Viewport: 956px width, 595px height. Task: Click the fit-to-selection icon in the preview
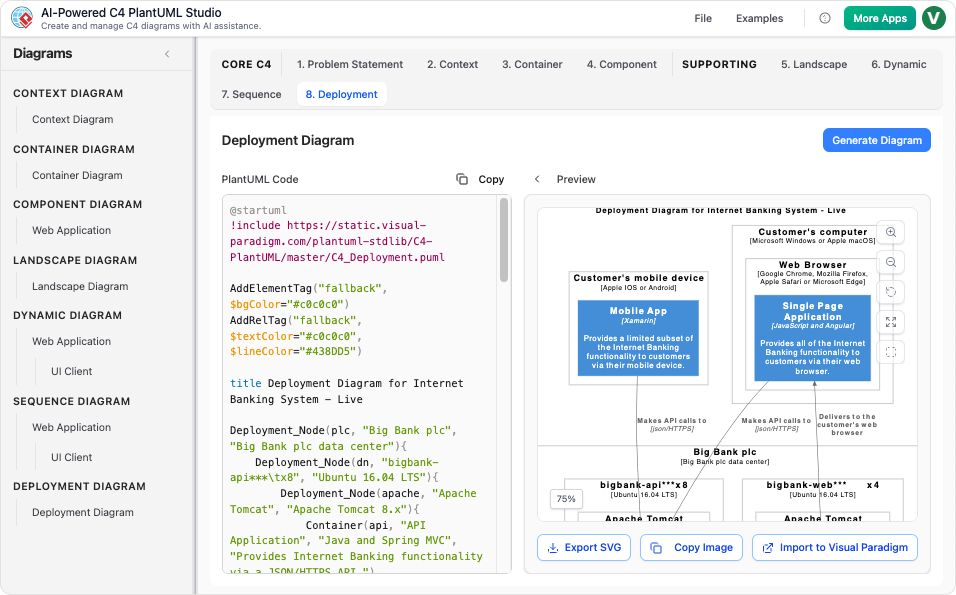[890, 352]
